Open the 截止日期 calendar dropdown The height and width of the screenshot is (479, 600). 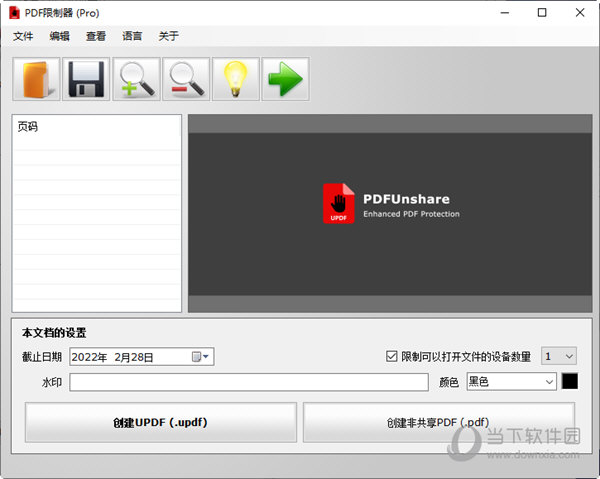point(200,357)
